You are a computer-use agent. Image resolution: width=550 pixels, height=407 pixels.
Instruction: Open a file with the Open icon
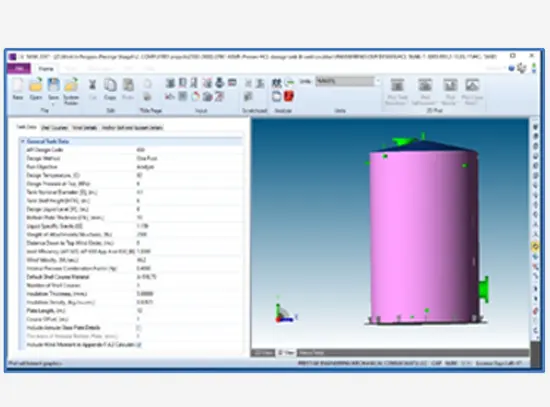[36, 86]
